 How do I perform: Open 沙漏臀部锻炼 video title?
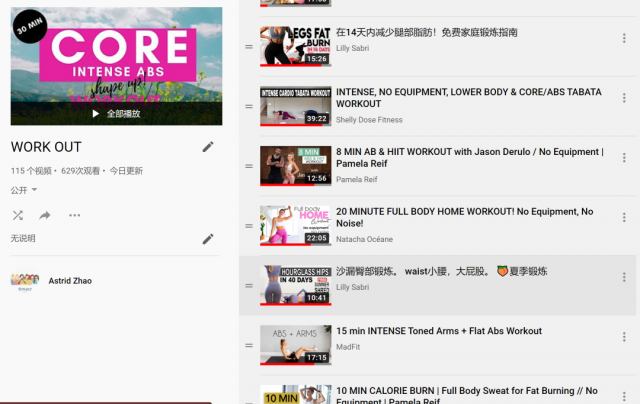(x=442, y=271)
